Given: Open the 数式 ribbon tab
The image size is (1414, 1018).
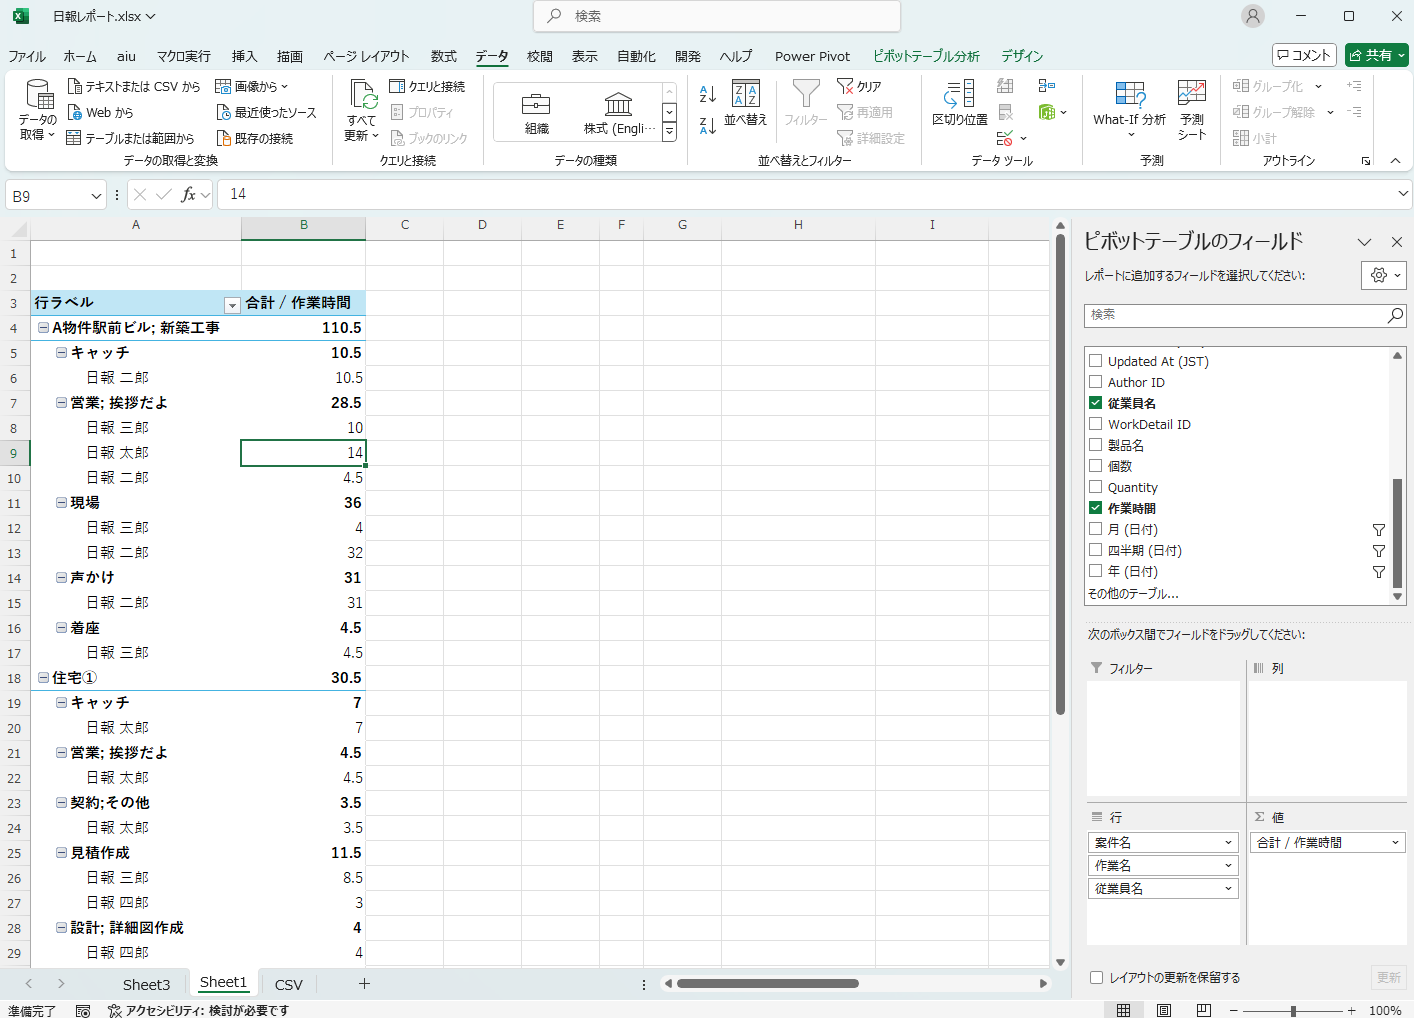Looking at the screenshot, I should pos(444,56).
